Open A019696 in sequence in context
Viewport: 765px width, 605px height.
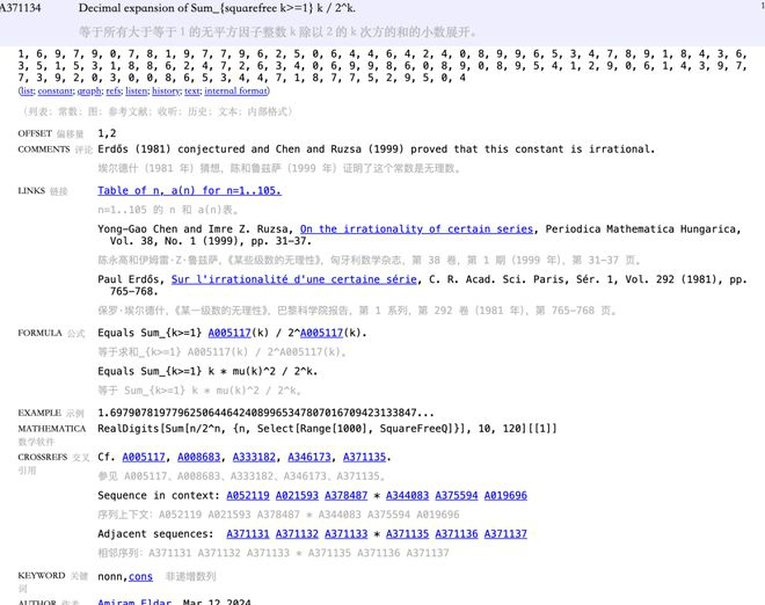point(506,495)
